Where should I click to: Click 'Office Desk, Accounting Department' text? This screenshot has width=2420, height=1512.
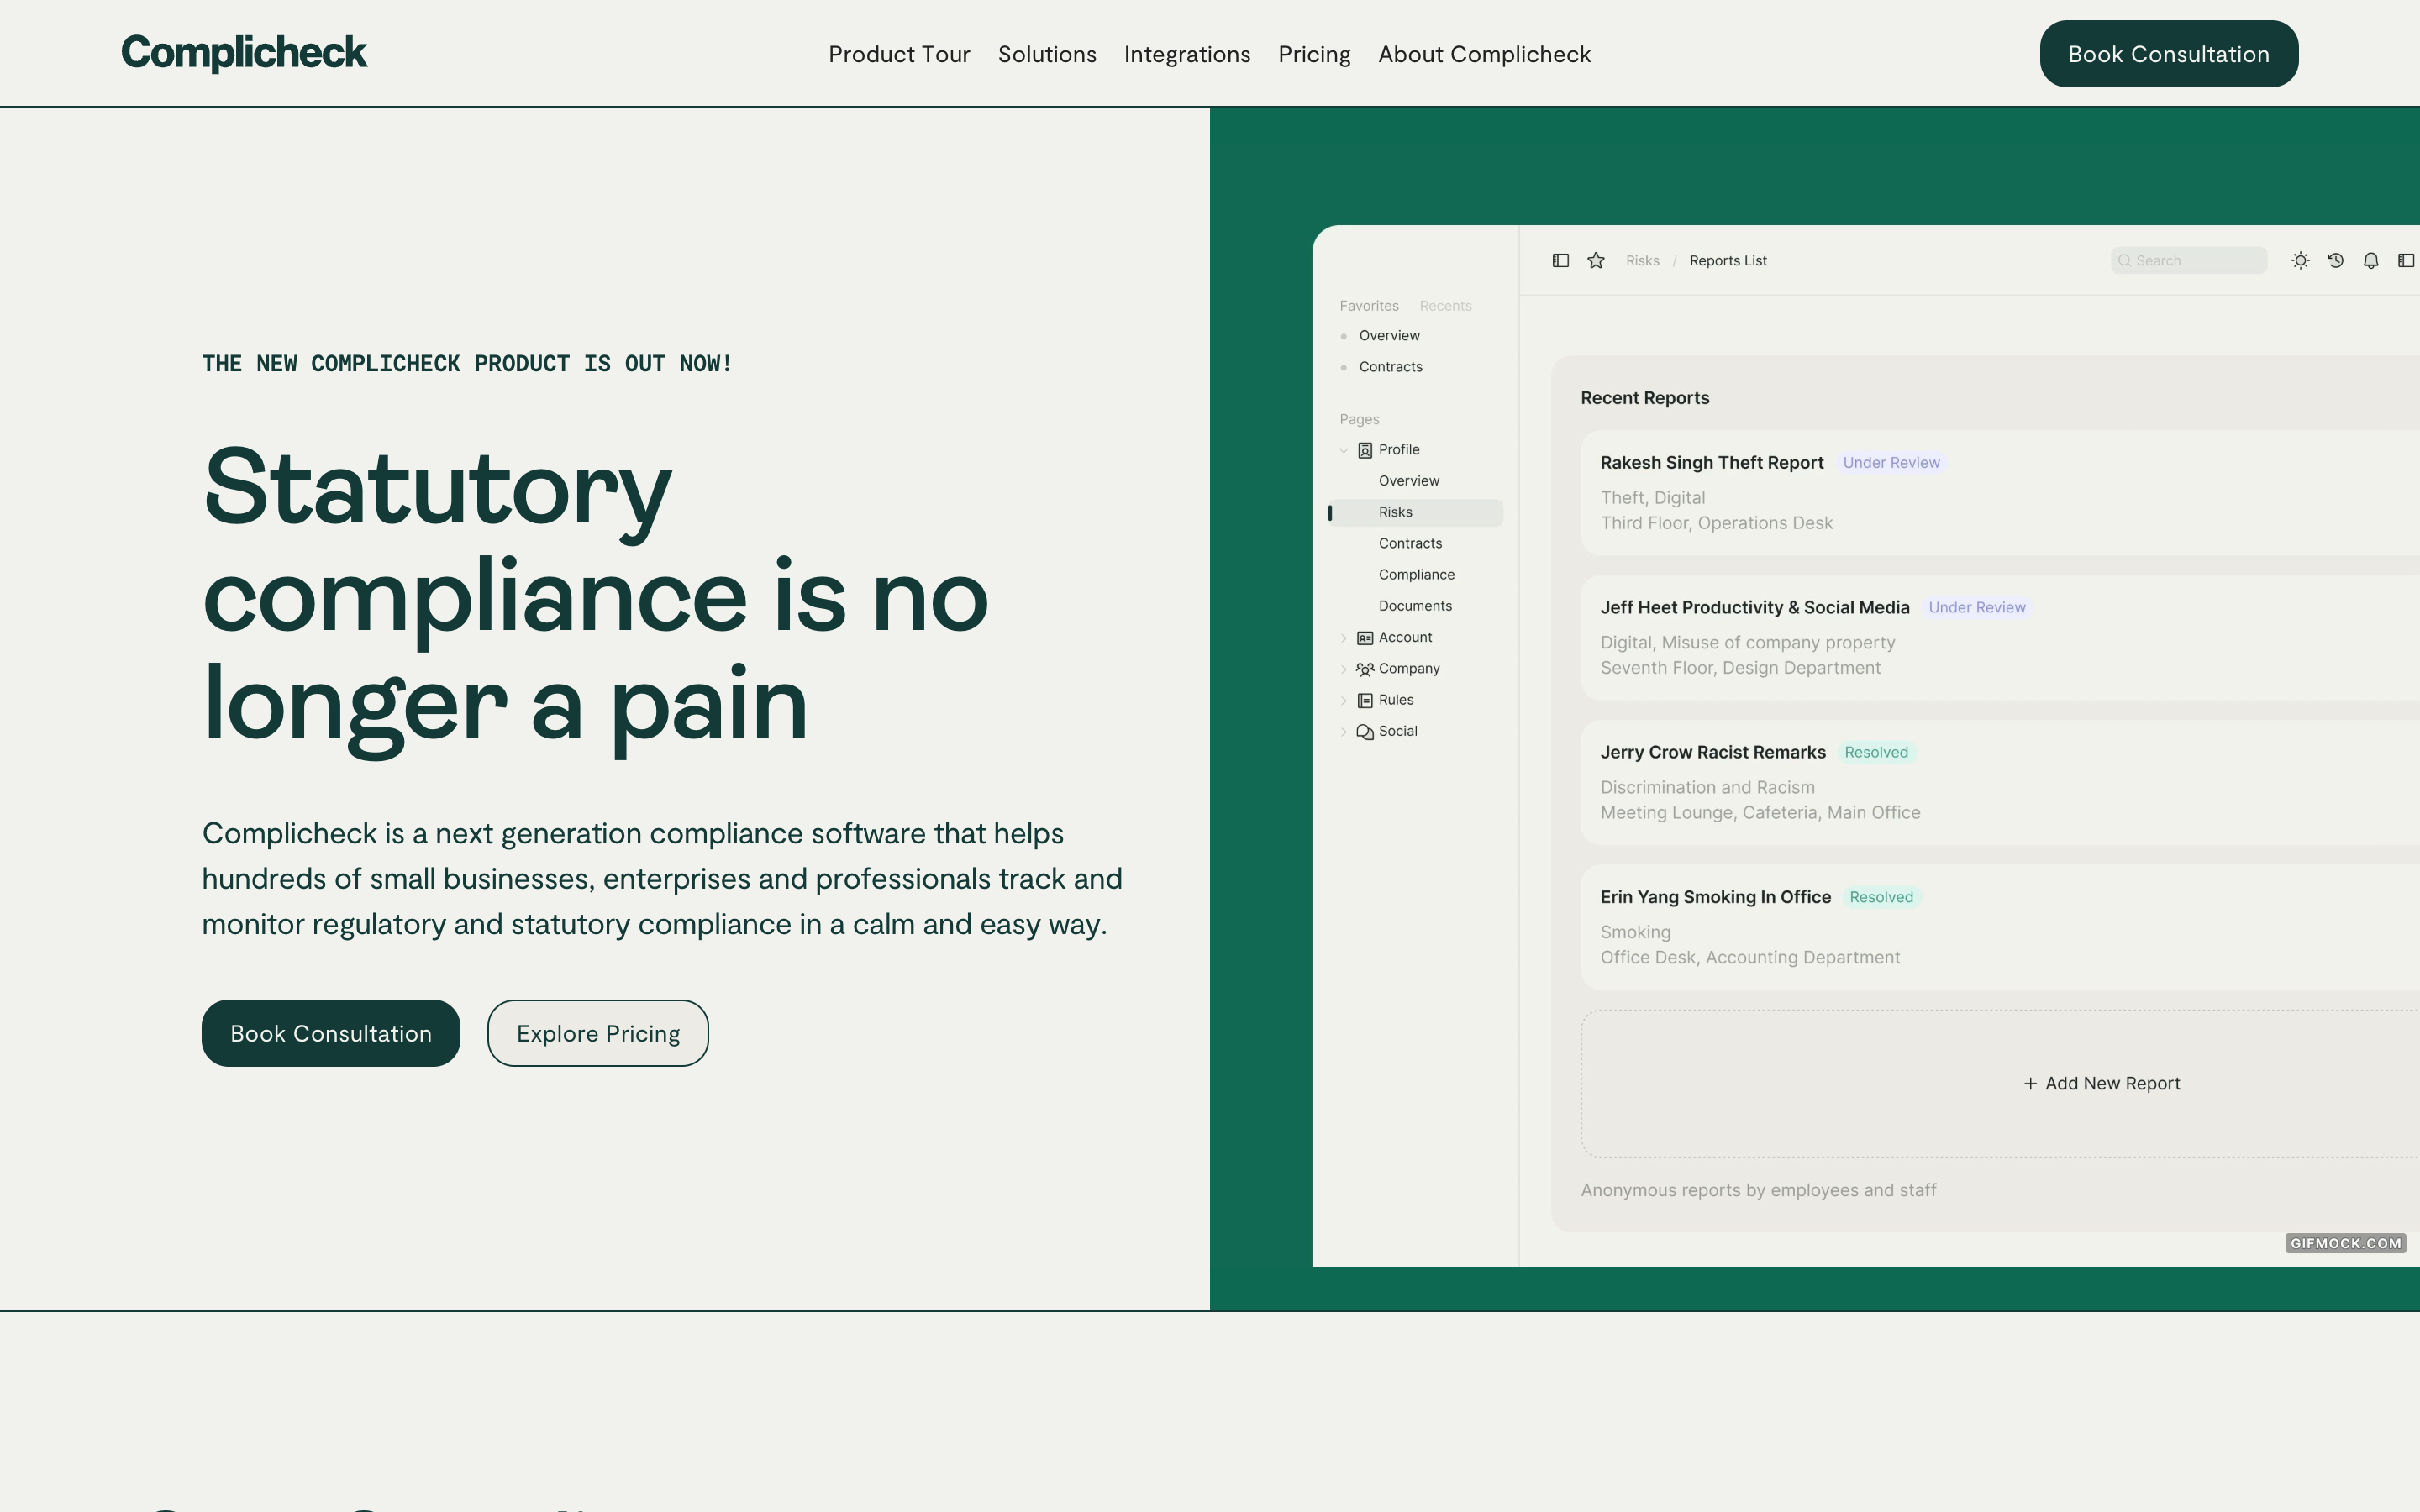tap(1750, 958)
